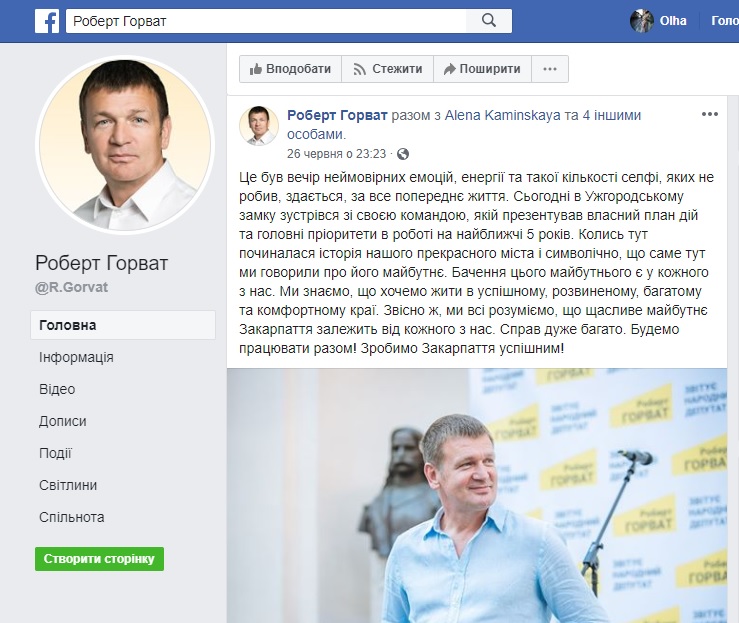This screenshot has height=623, width=739.
Task: Open the Події sidebar section
Action: click(x=55, y=453)
